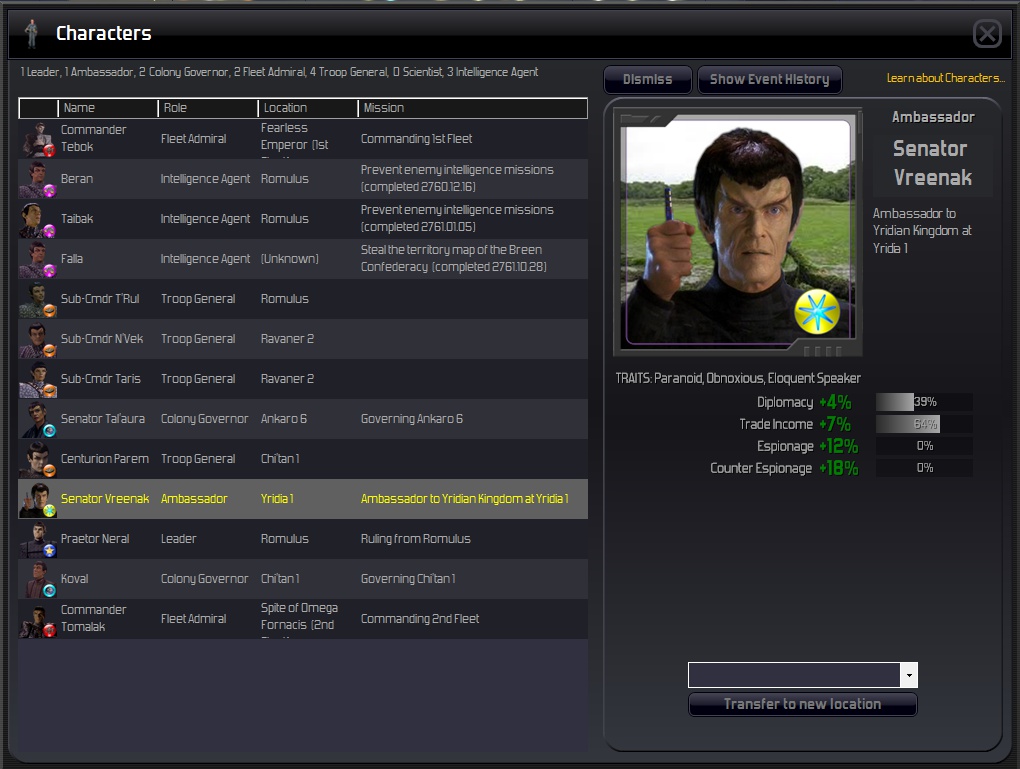Screen dimensions: 1020x769
Task: Select Sub-Cmdr N'Vek name
Action: tap(102, 339)
